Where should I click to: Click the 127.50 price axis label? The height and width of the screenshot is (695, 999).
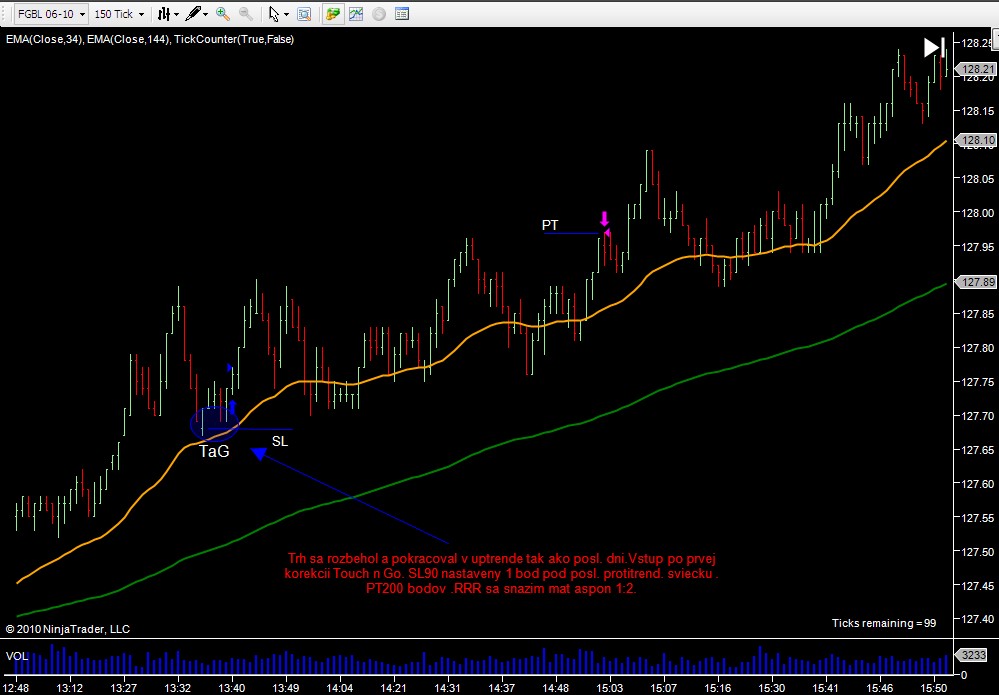[977, 552]
